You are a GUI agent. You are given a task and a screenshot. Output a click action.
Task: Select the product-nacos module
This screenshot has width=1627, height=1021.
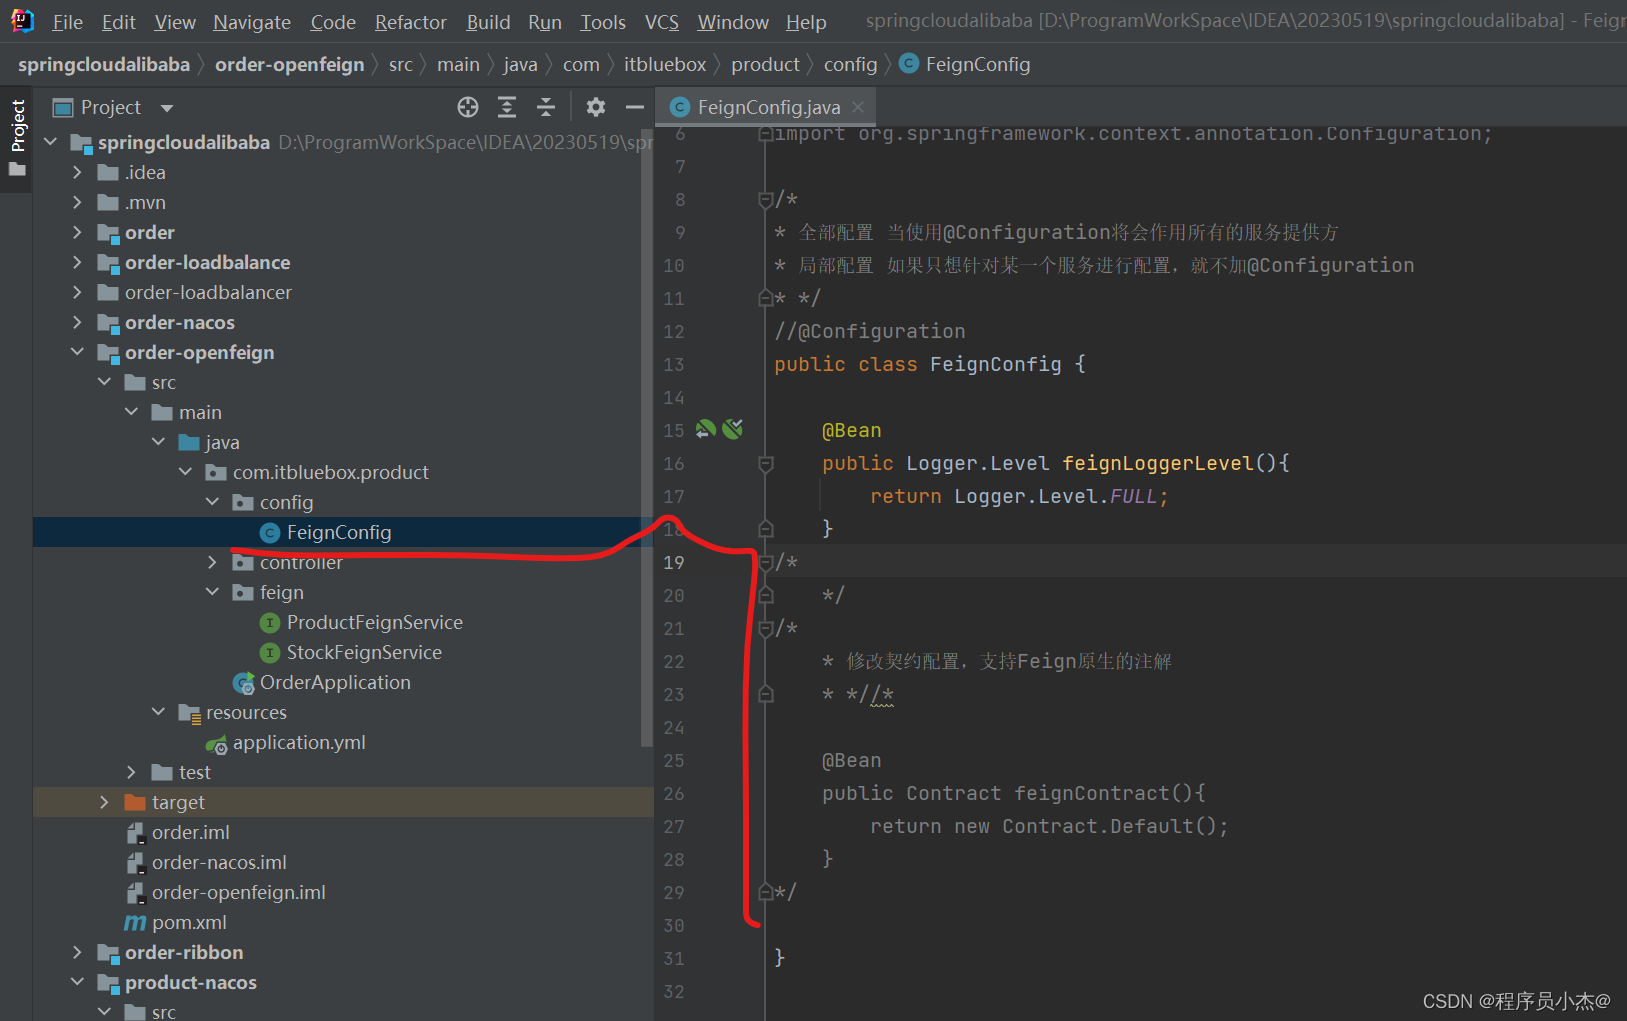click(x=190, y=982)
